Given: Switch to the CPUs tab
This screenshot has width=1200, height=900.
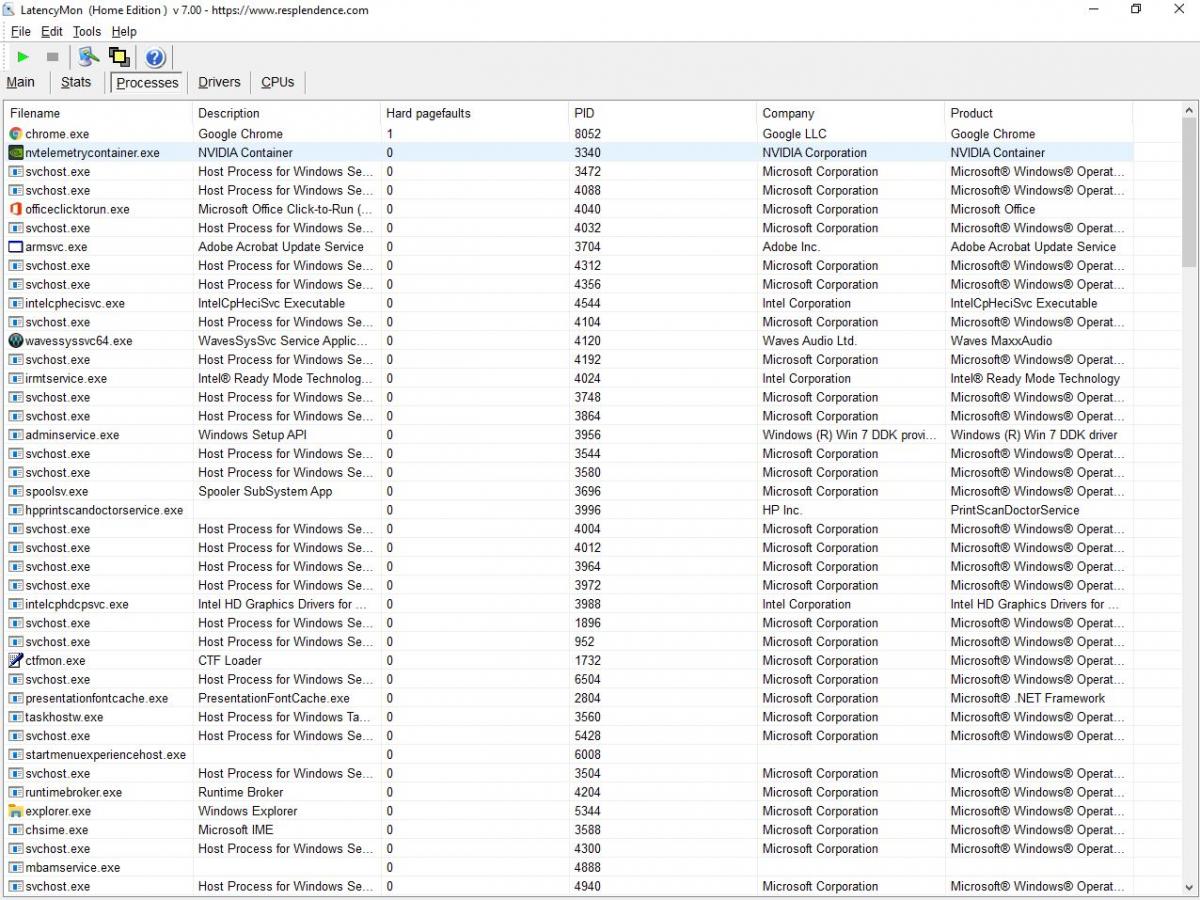Looking at the screenshot, I should point(278,82).
